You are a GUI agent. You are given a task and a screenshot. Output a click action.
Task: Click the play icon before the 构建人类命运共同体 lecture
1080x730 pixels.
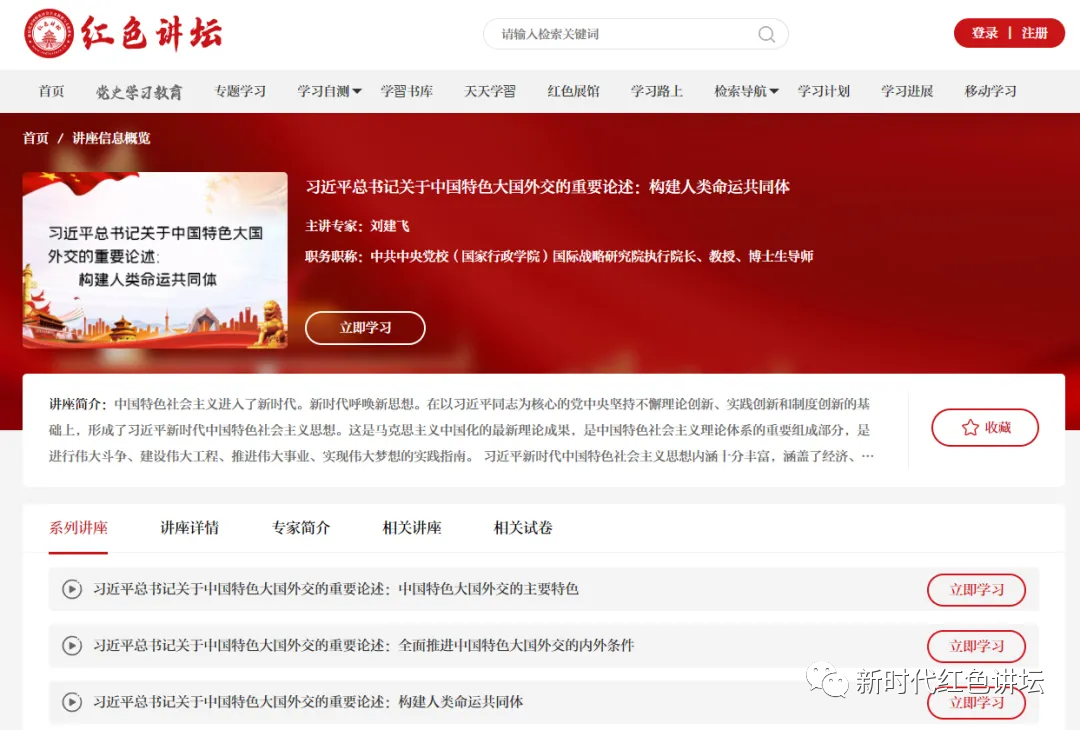point(70,702)
